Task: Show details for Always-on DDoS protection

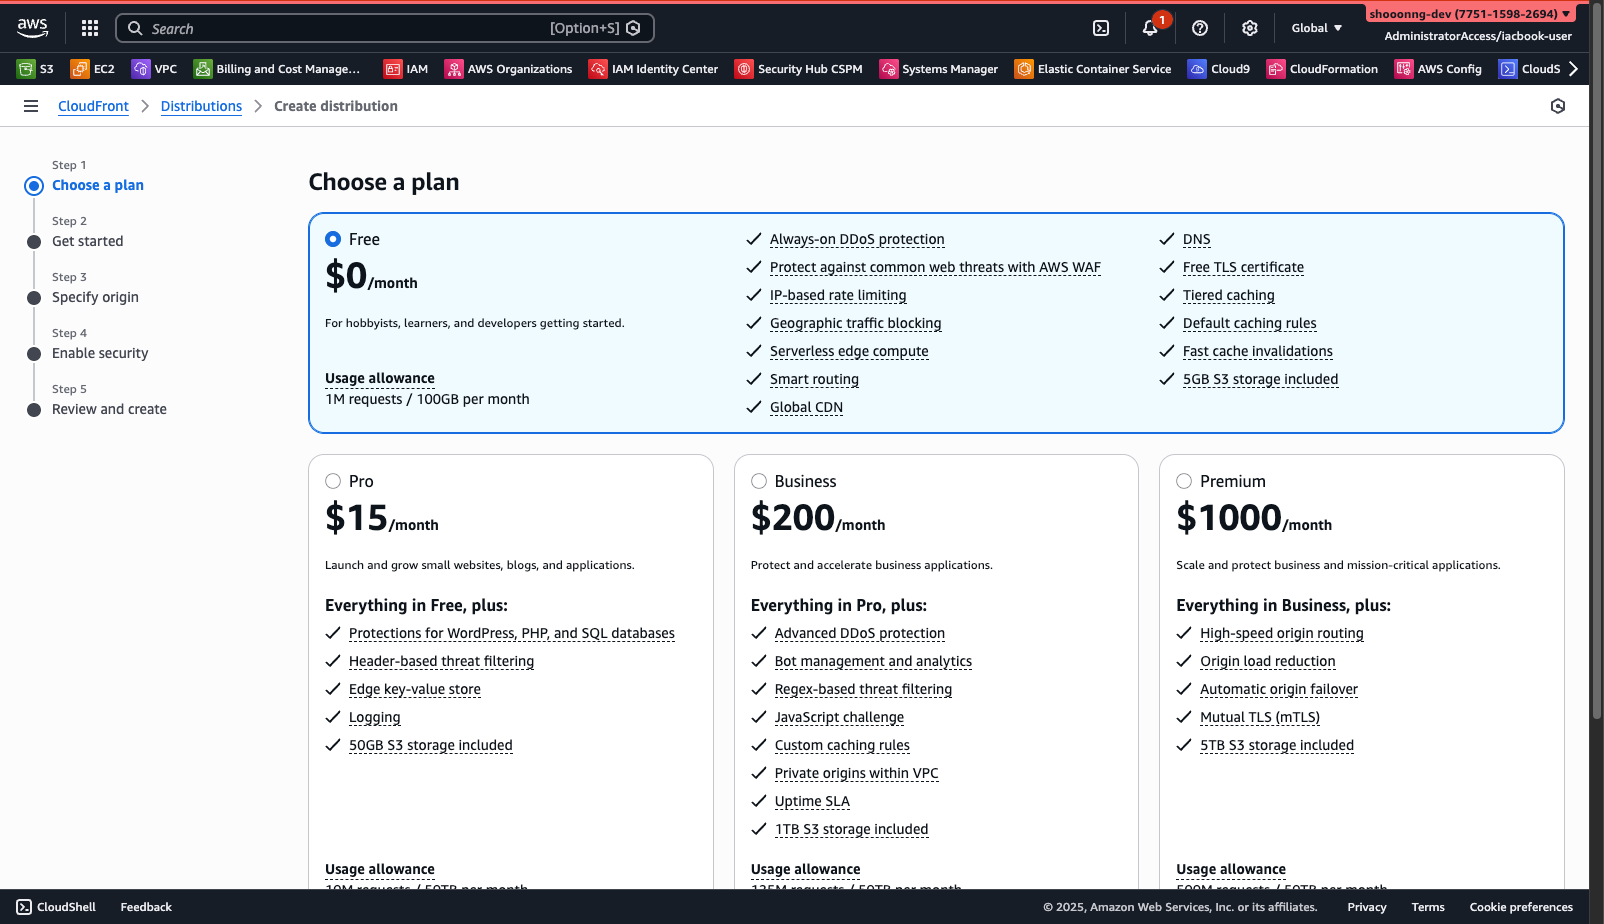Action: coord(857,239)
